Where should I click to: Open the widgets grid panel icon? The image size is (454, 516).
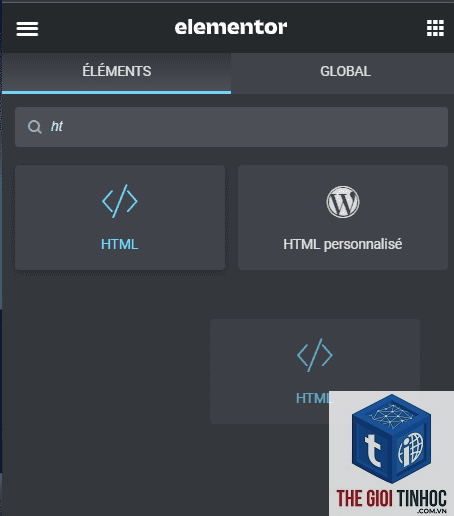(435, 28)
